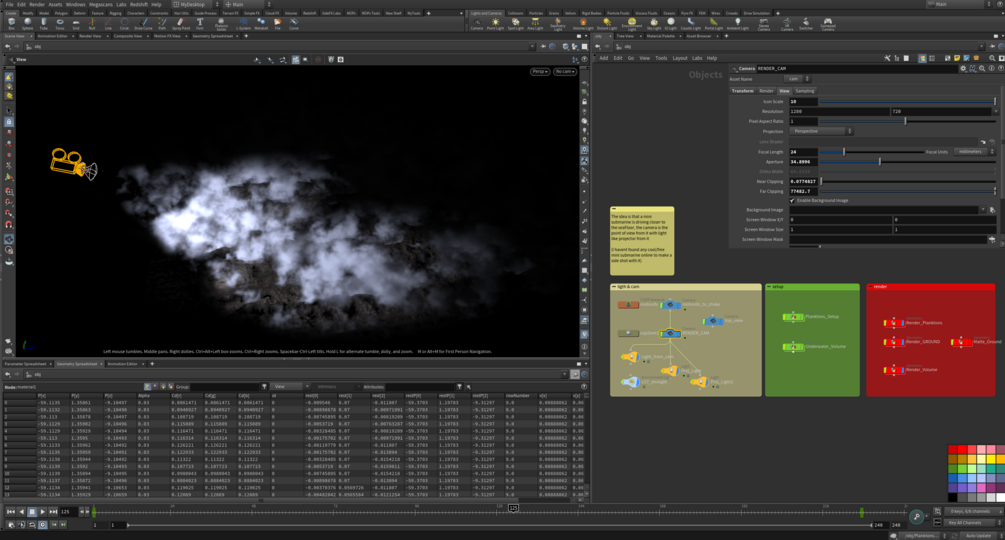
Task: Open the Focal Units millimeters dropdown
Action: pyautogui.click(x=973, y=152)
